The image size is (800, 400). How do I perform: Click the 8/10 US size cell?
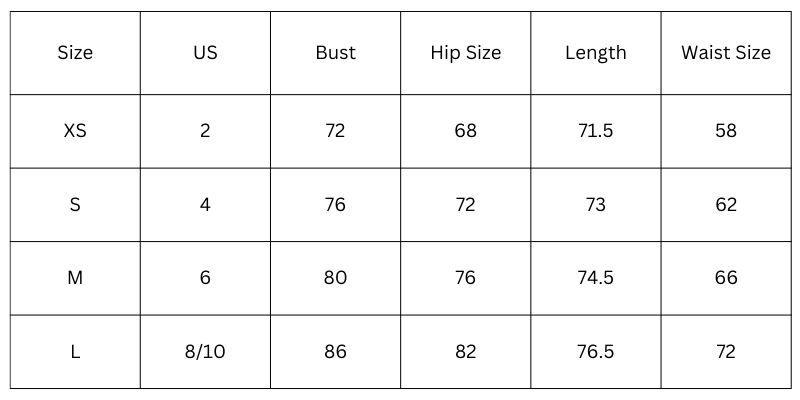(x=205, y=352)
